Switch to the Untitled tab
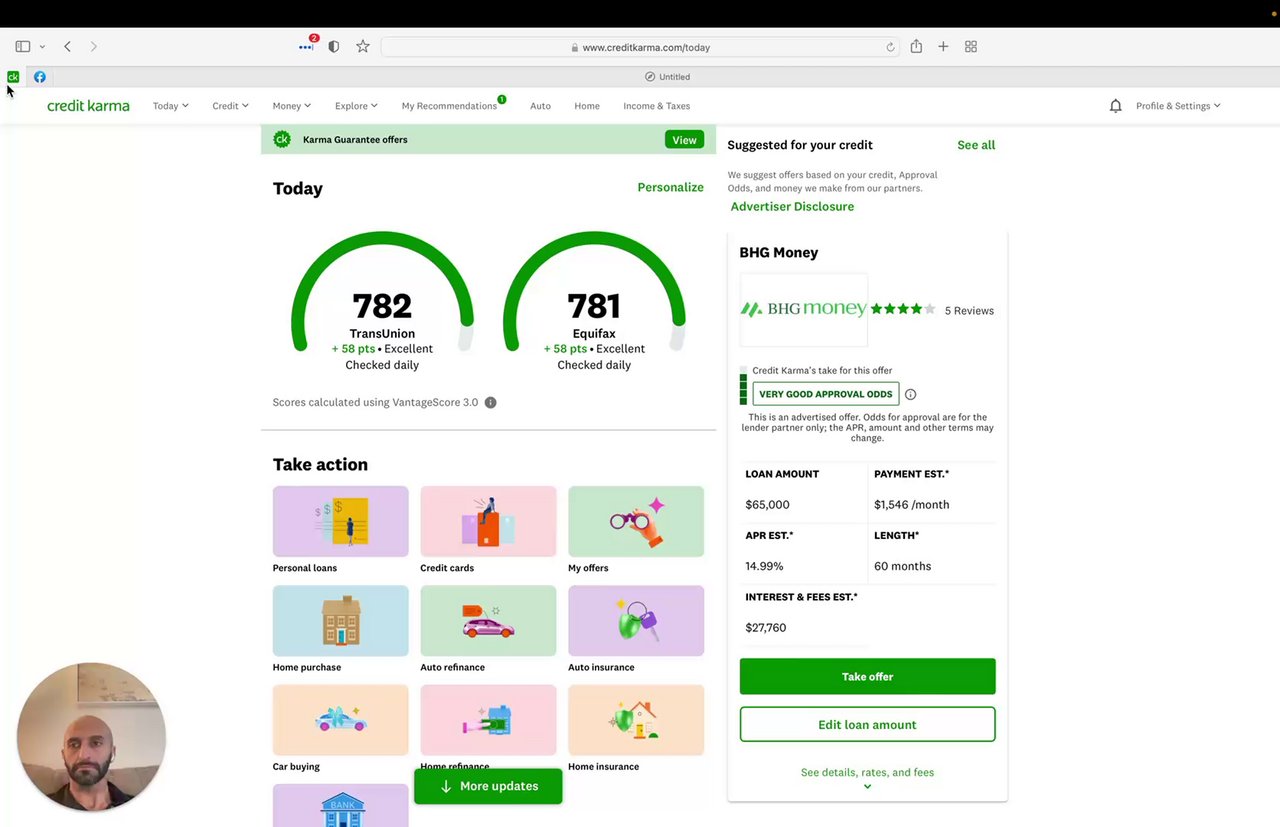 tap(667, 77)
